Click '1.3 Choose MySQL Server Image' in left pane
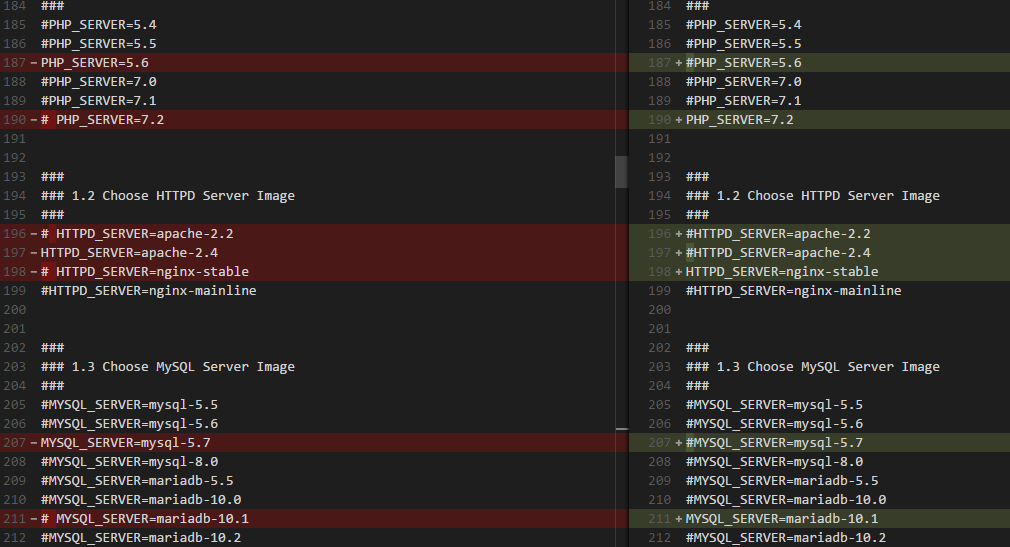This screenshot has height=547, width=1010. 183,367
